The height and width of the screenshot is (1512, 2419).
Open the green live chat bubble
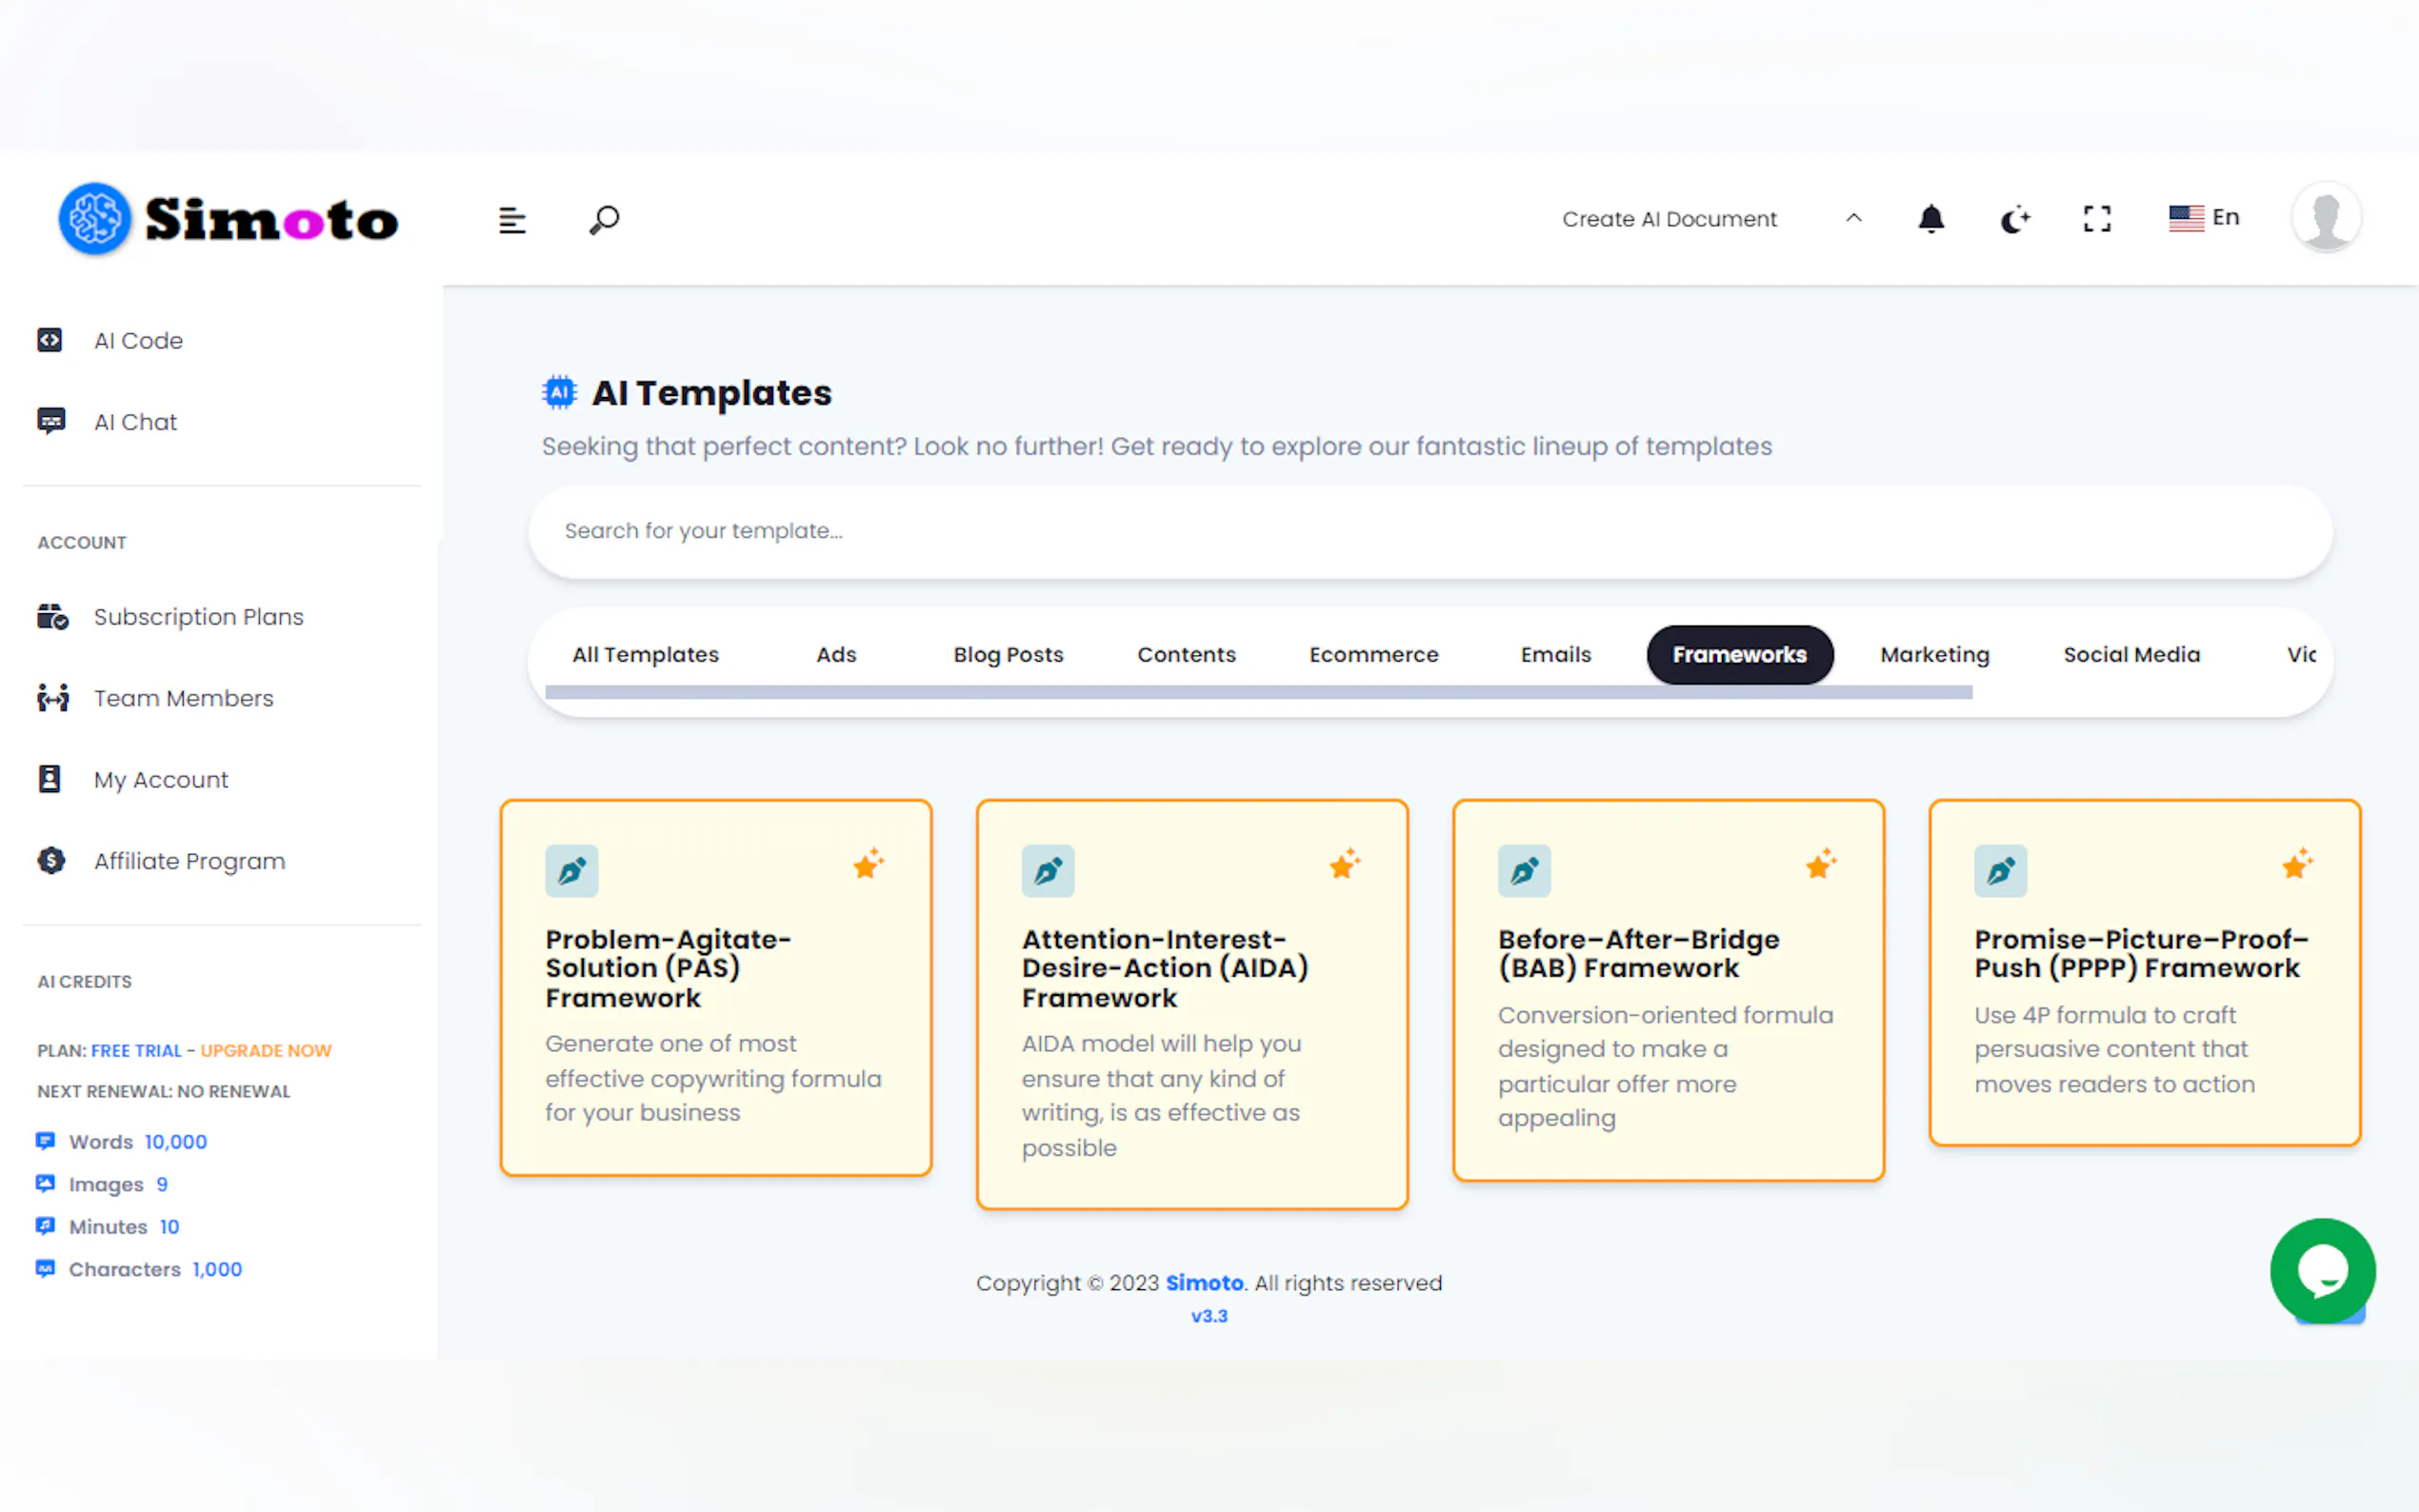[2321, 1270]
